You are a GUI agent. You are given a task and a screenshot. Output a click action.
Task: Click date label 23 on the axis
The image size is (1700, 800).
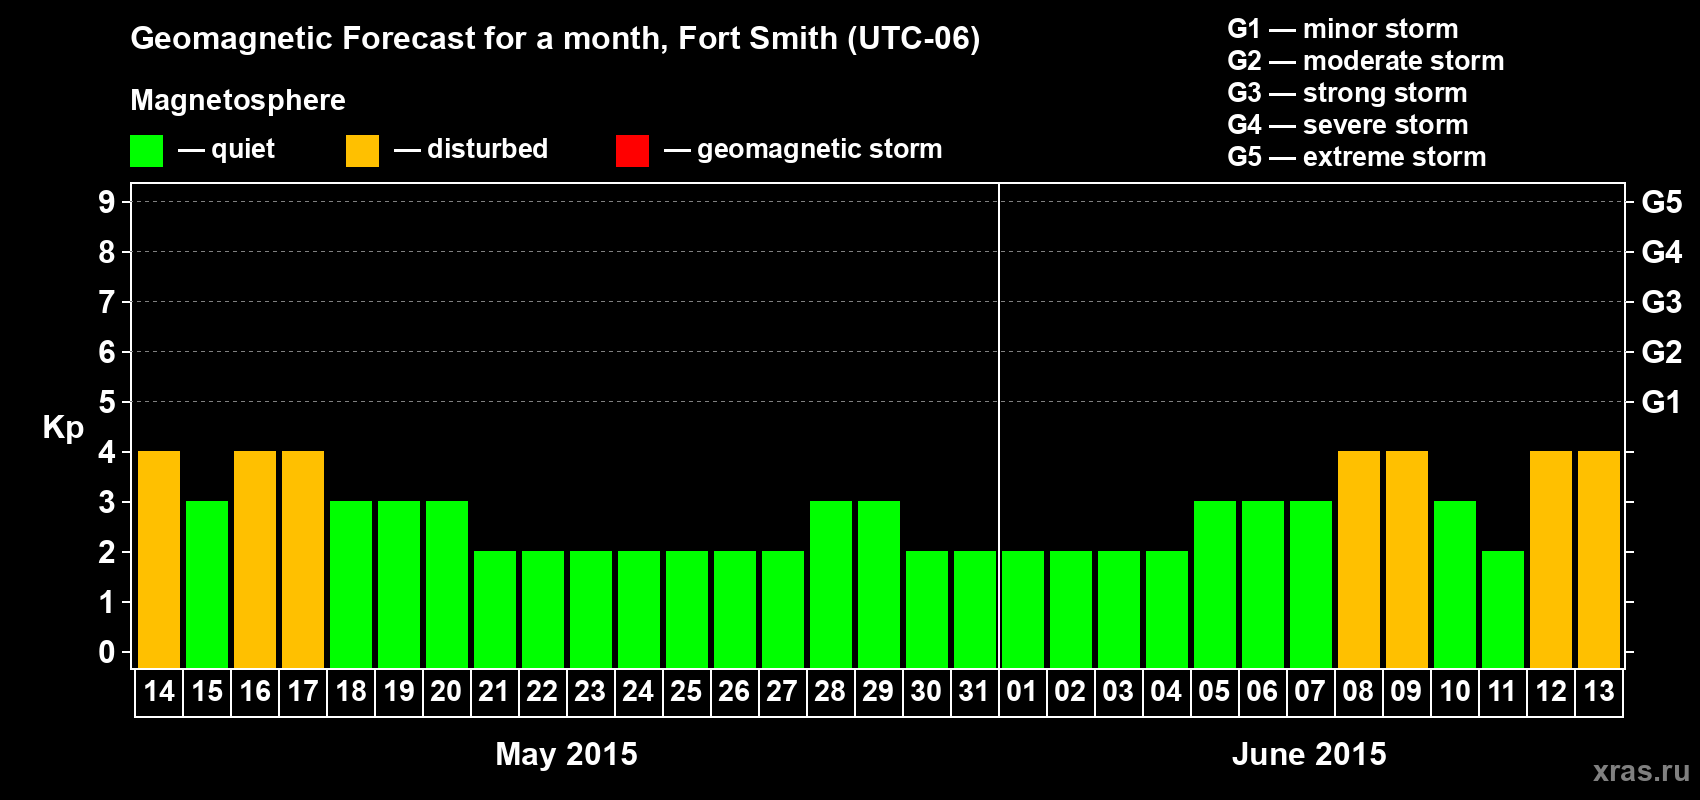coord(591,691)
